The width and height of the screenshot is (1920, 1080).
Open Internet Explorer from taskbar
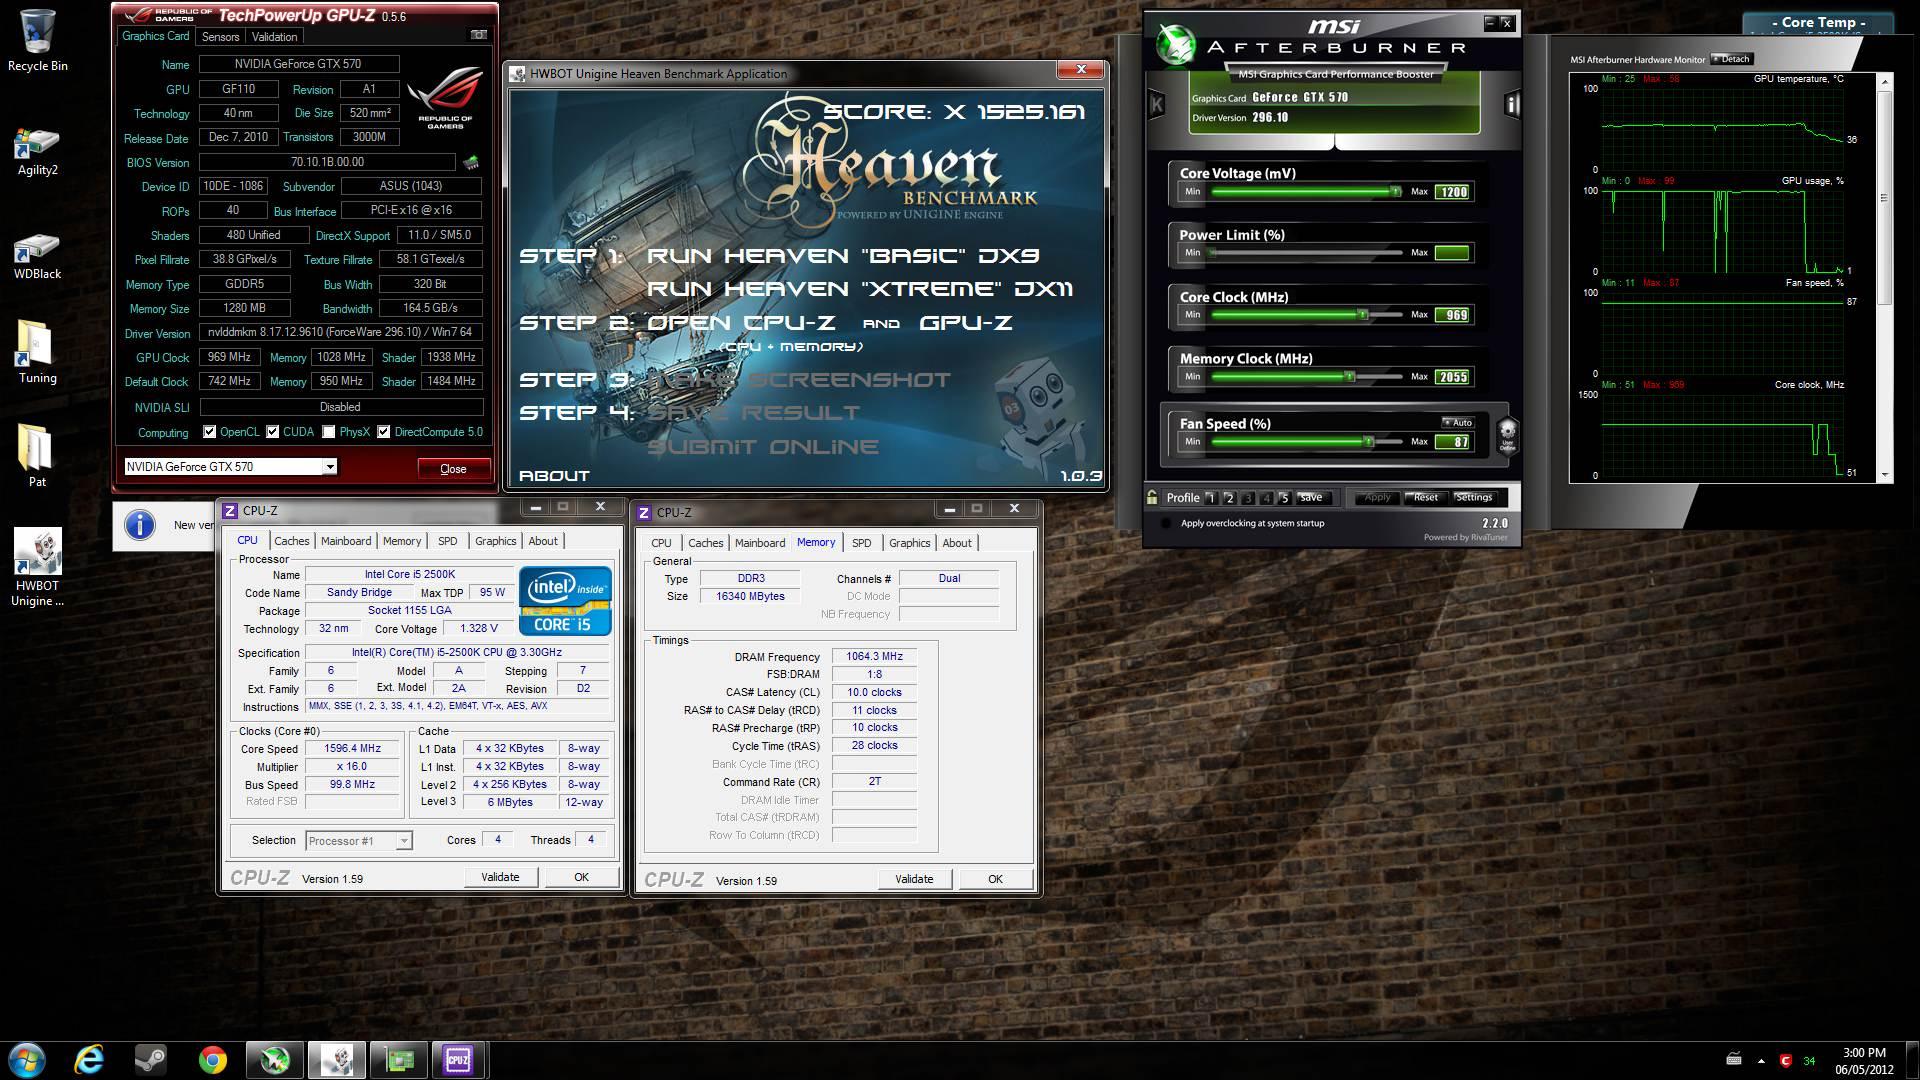click(x=89, y=1059)
